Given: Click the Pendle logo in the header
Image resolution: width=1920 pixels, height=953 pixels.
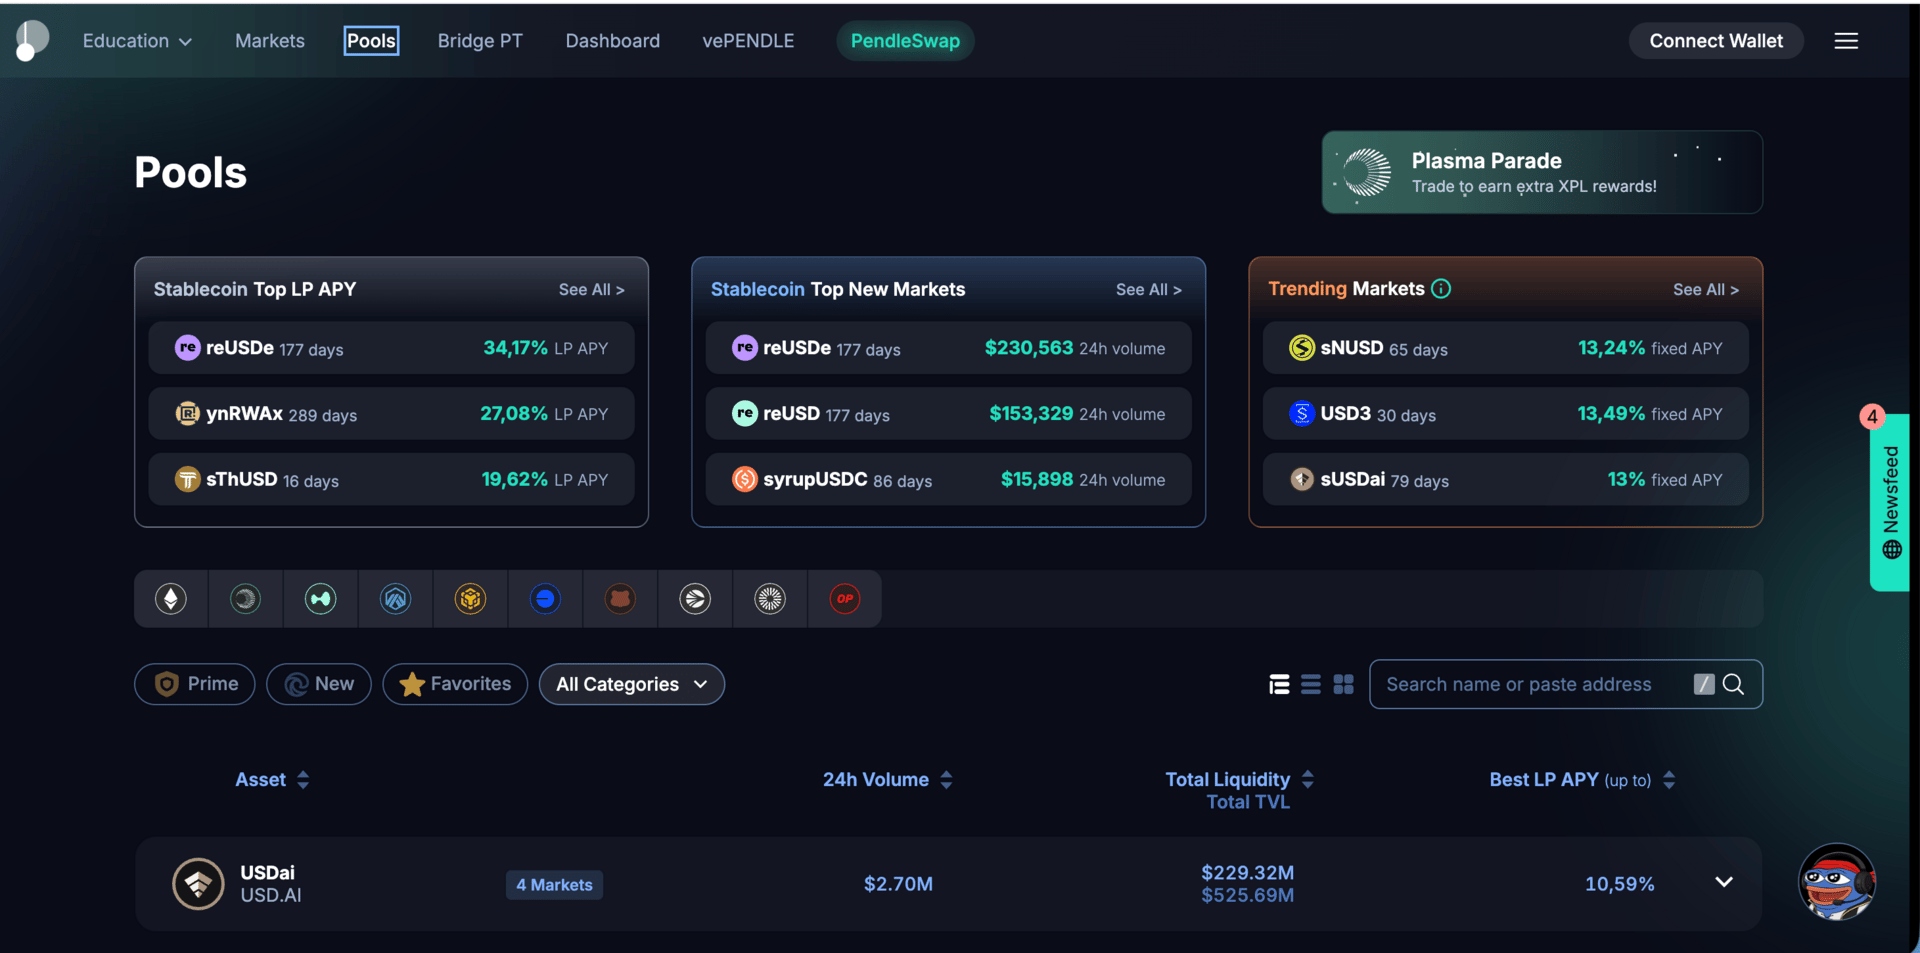Looking at the screenshot, I should point(32,40).
